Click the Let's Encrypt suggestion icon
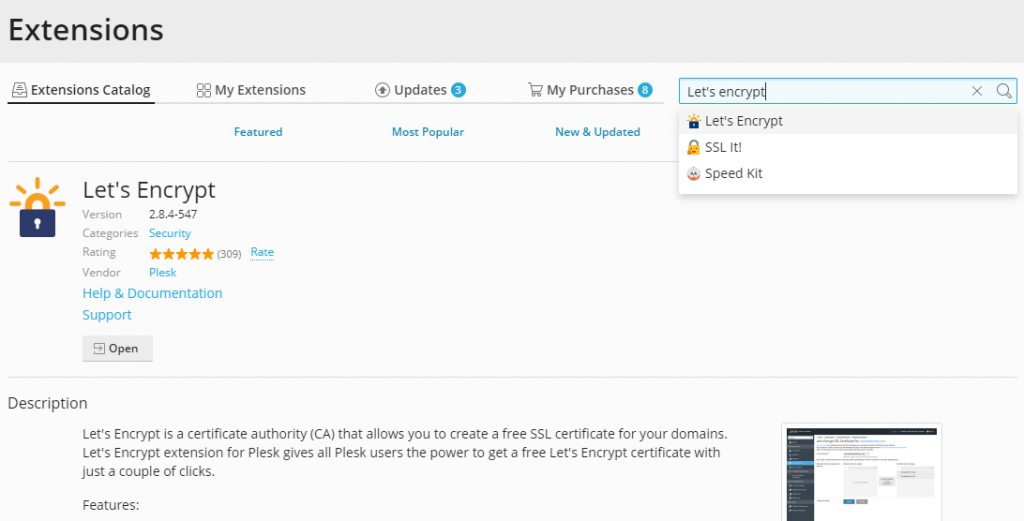Viewport: 1024px width, 521px height. [693, 121]
